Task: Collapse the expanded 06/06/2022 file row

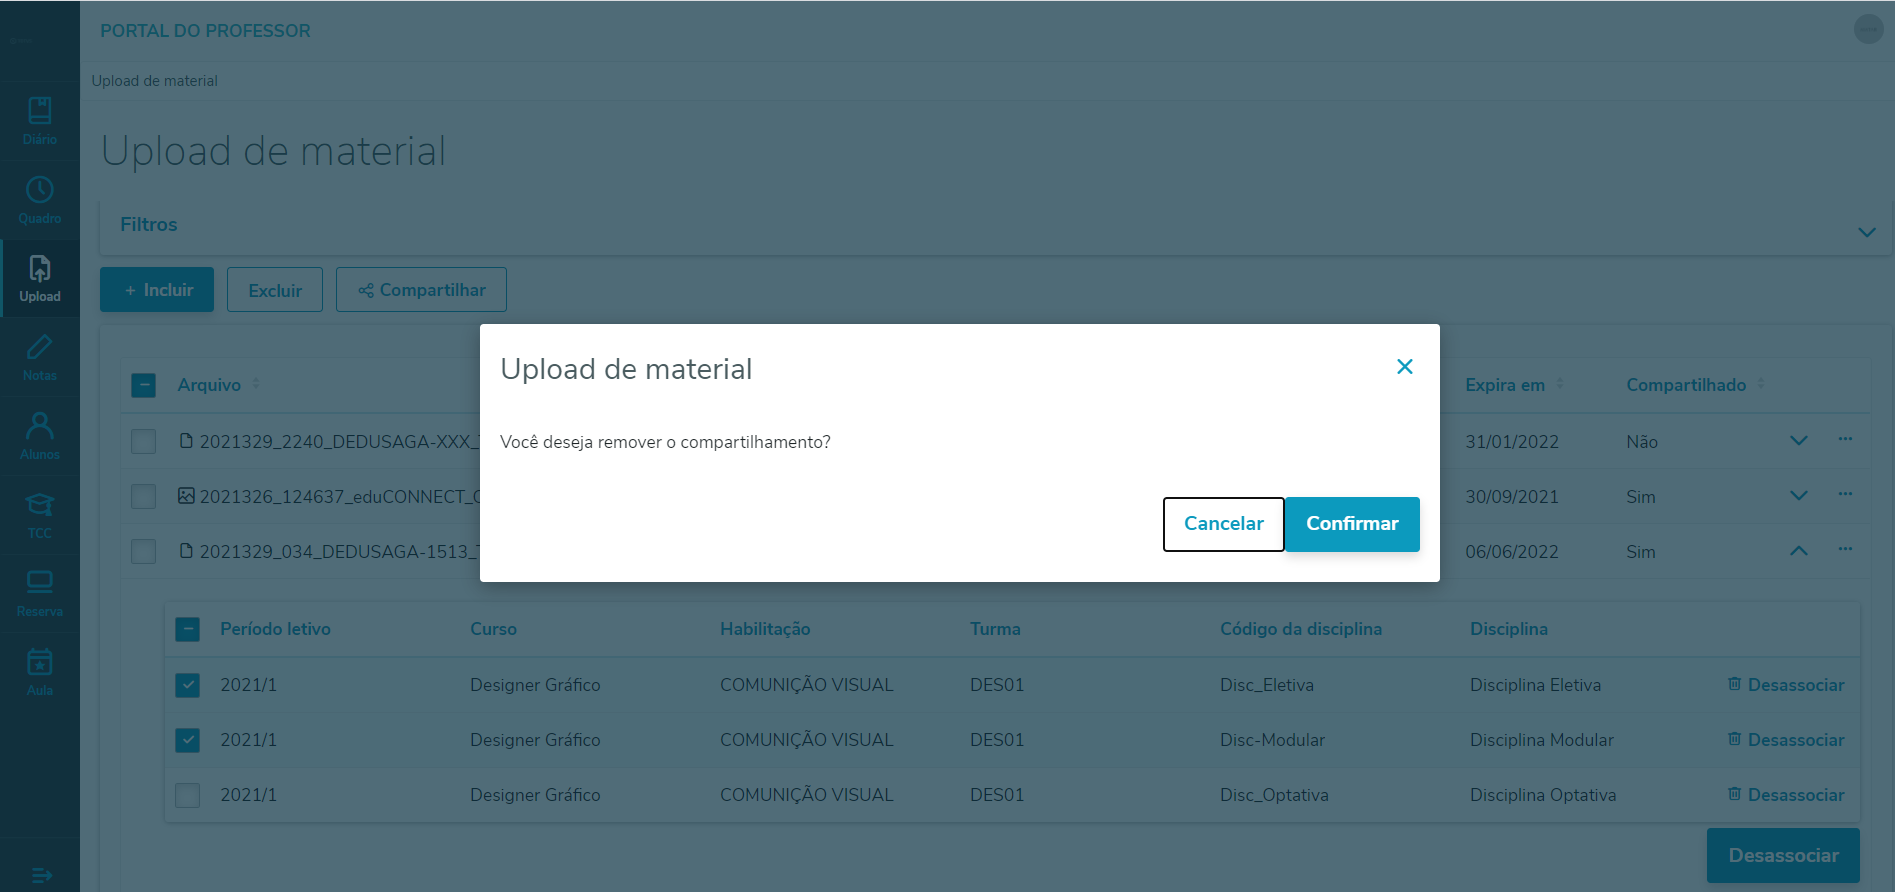Action: coord(1798,551)
